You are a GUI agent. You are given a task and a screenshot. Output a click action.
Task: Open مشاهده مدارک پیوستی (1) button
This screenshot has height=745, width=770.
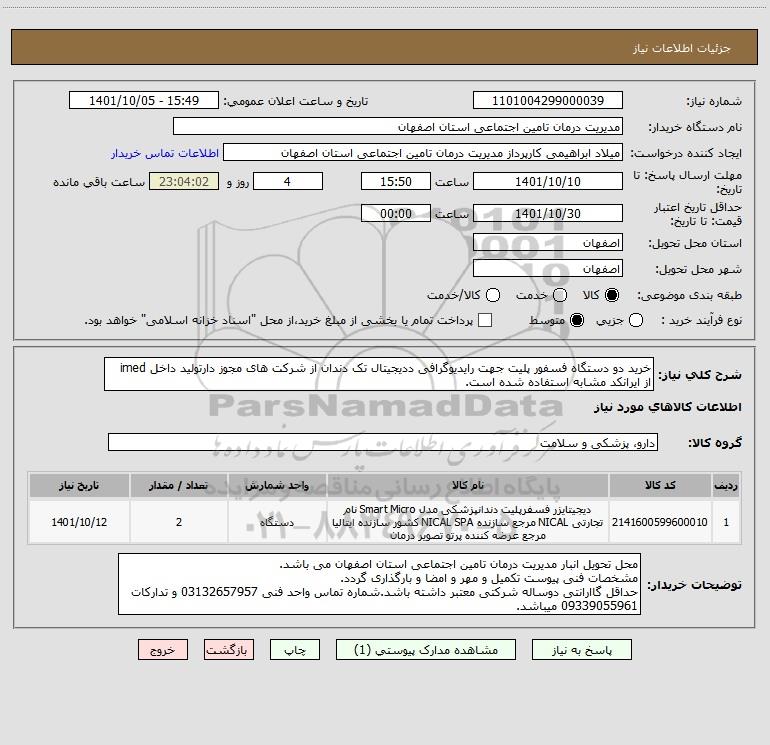426,650
